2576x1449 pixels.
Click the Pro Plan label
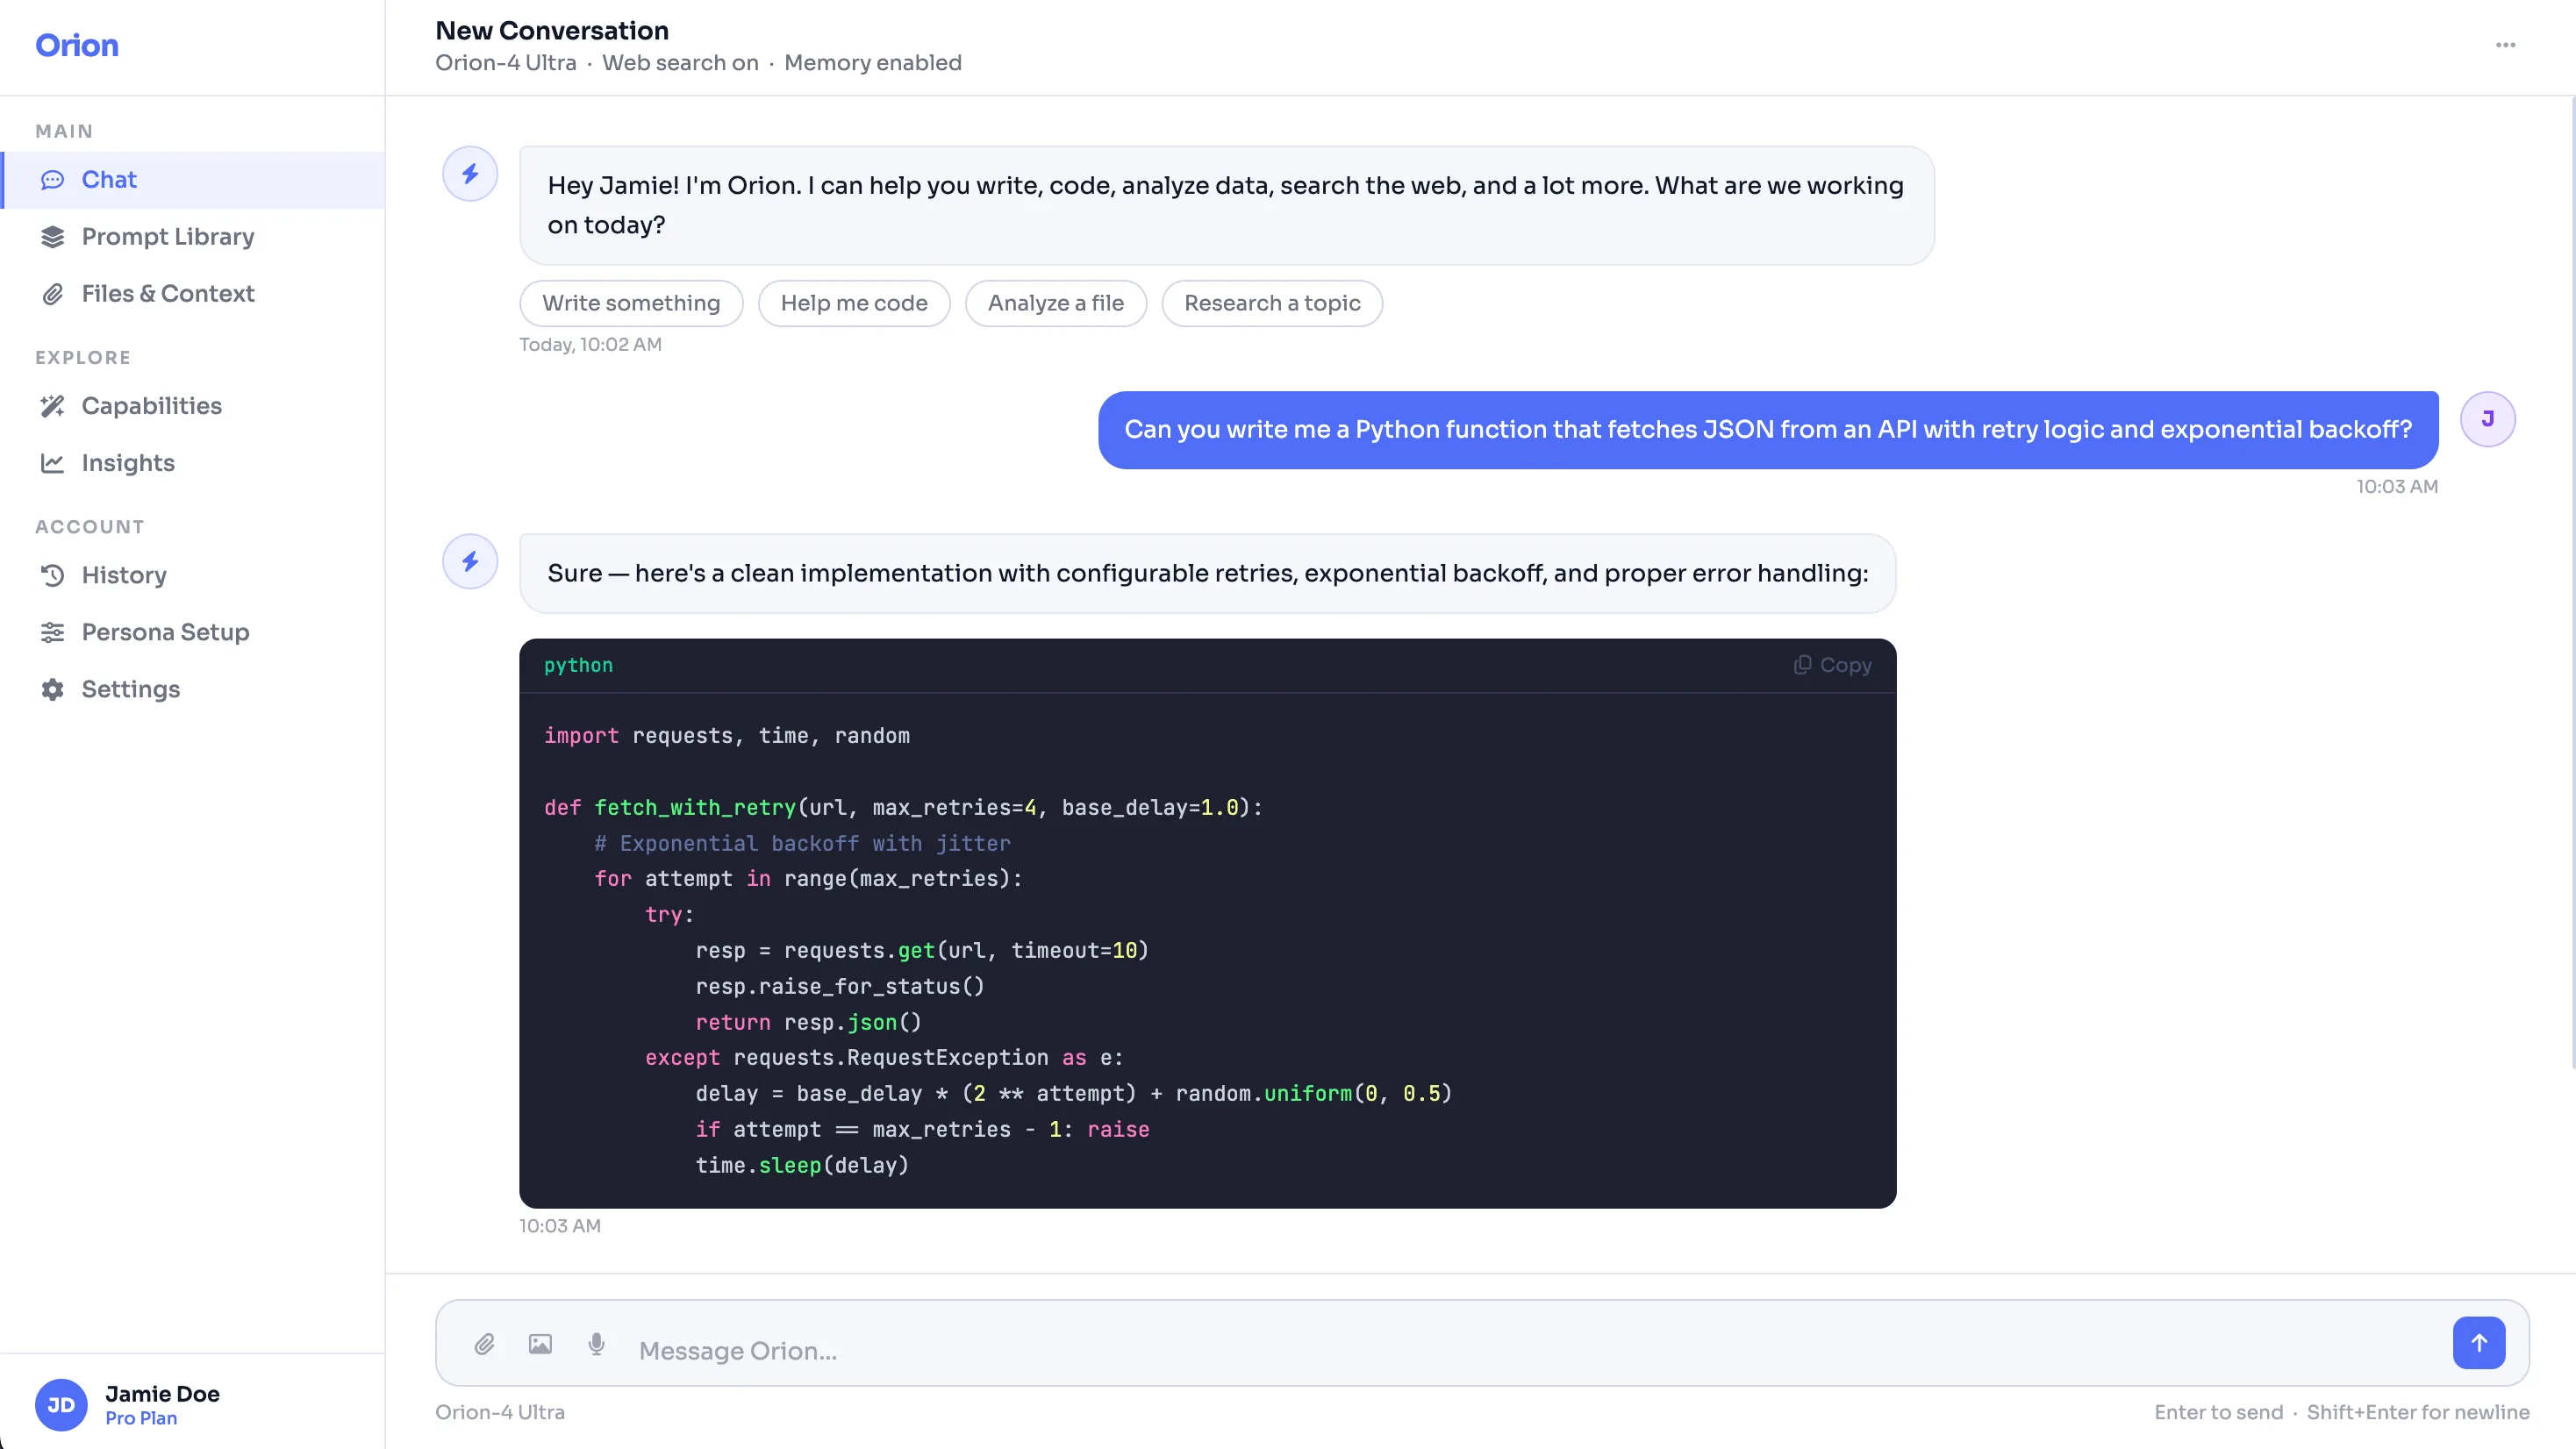pos(141,1418)
